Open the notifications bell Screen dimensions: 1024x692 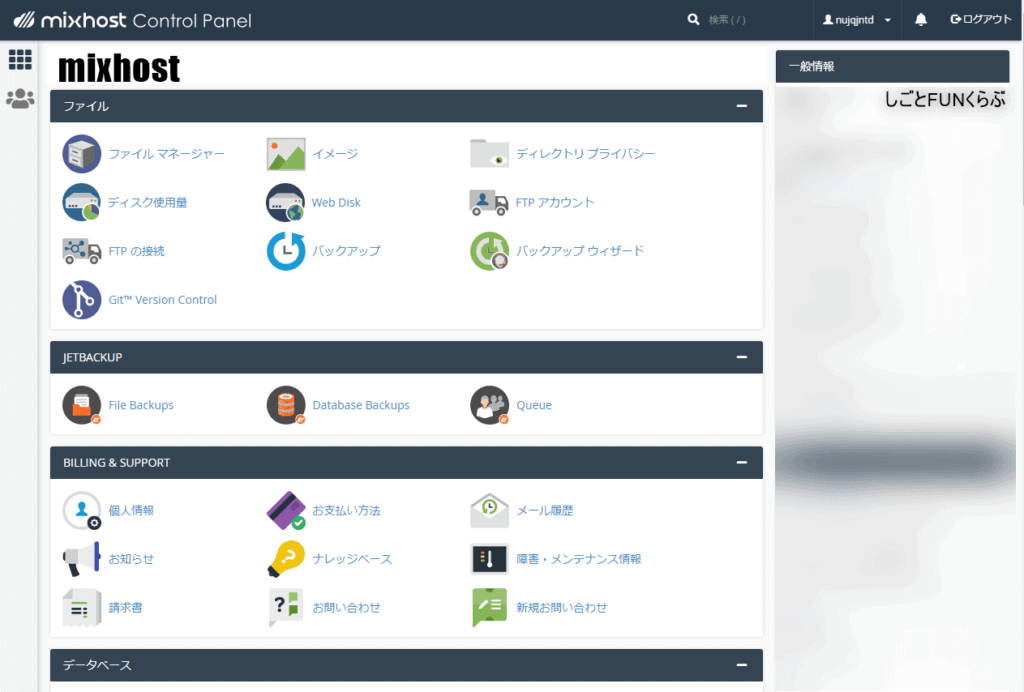921,20
